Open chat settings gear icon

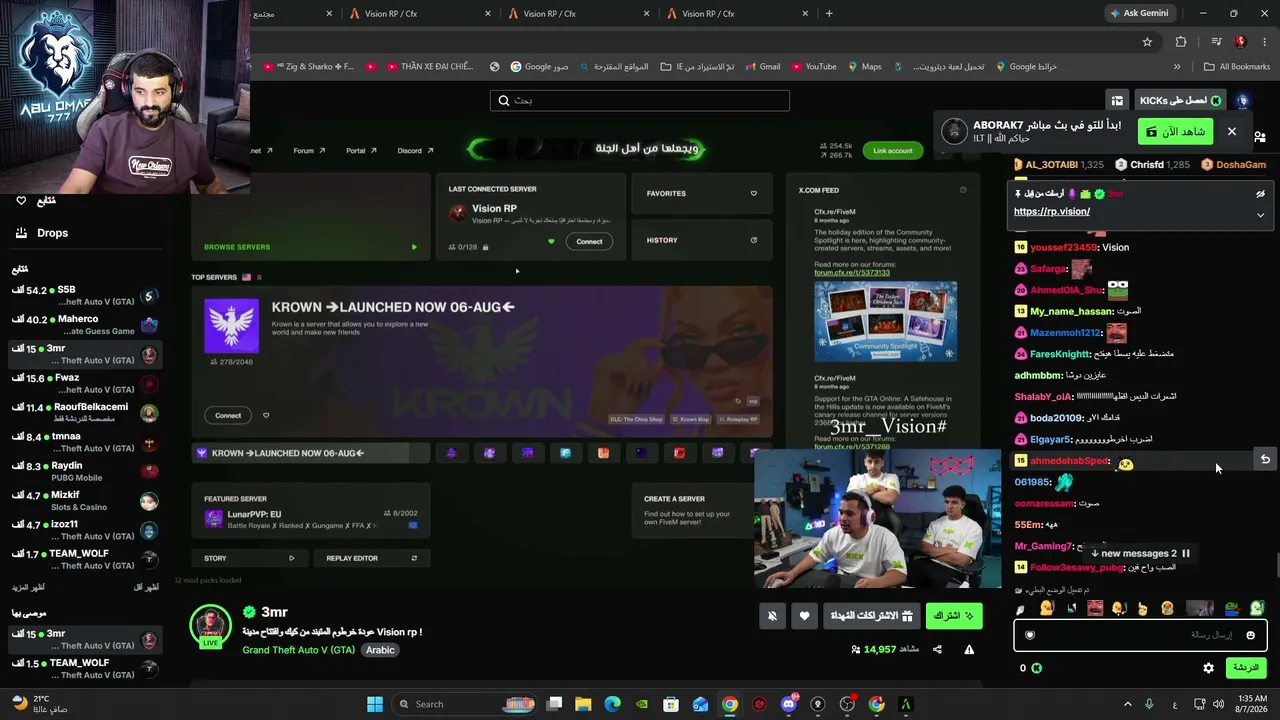click(x=1208, y=668)
